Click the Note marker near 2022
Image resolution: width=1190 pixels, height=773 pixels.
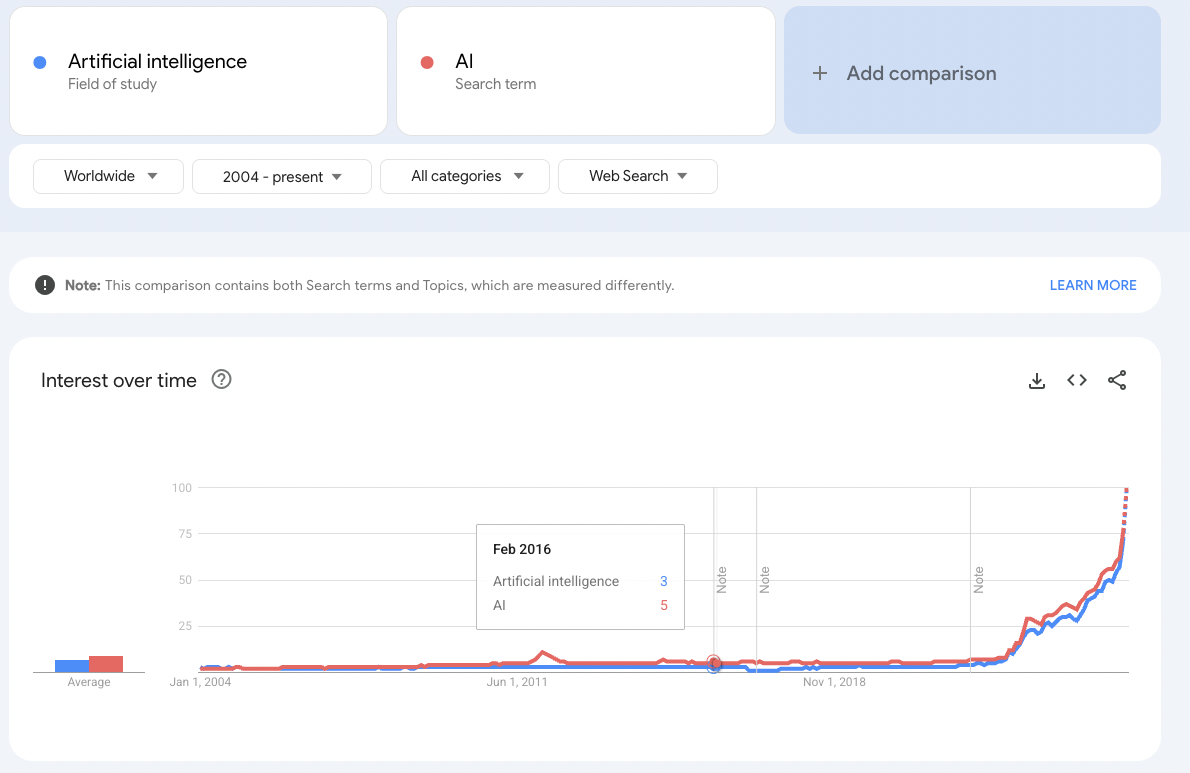click(x=978, y=580)
